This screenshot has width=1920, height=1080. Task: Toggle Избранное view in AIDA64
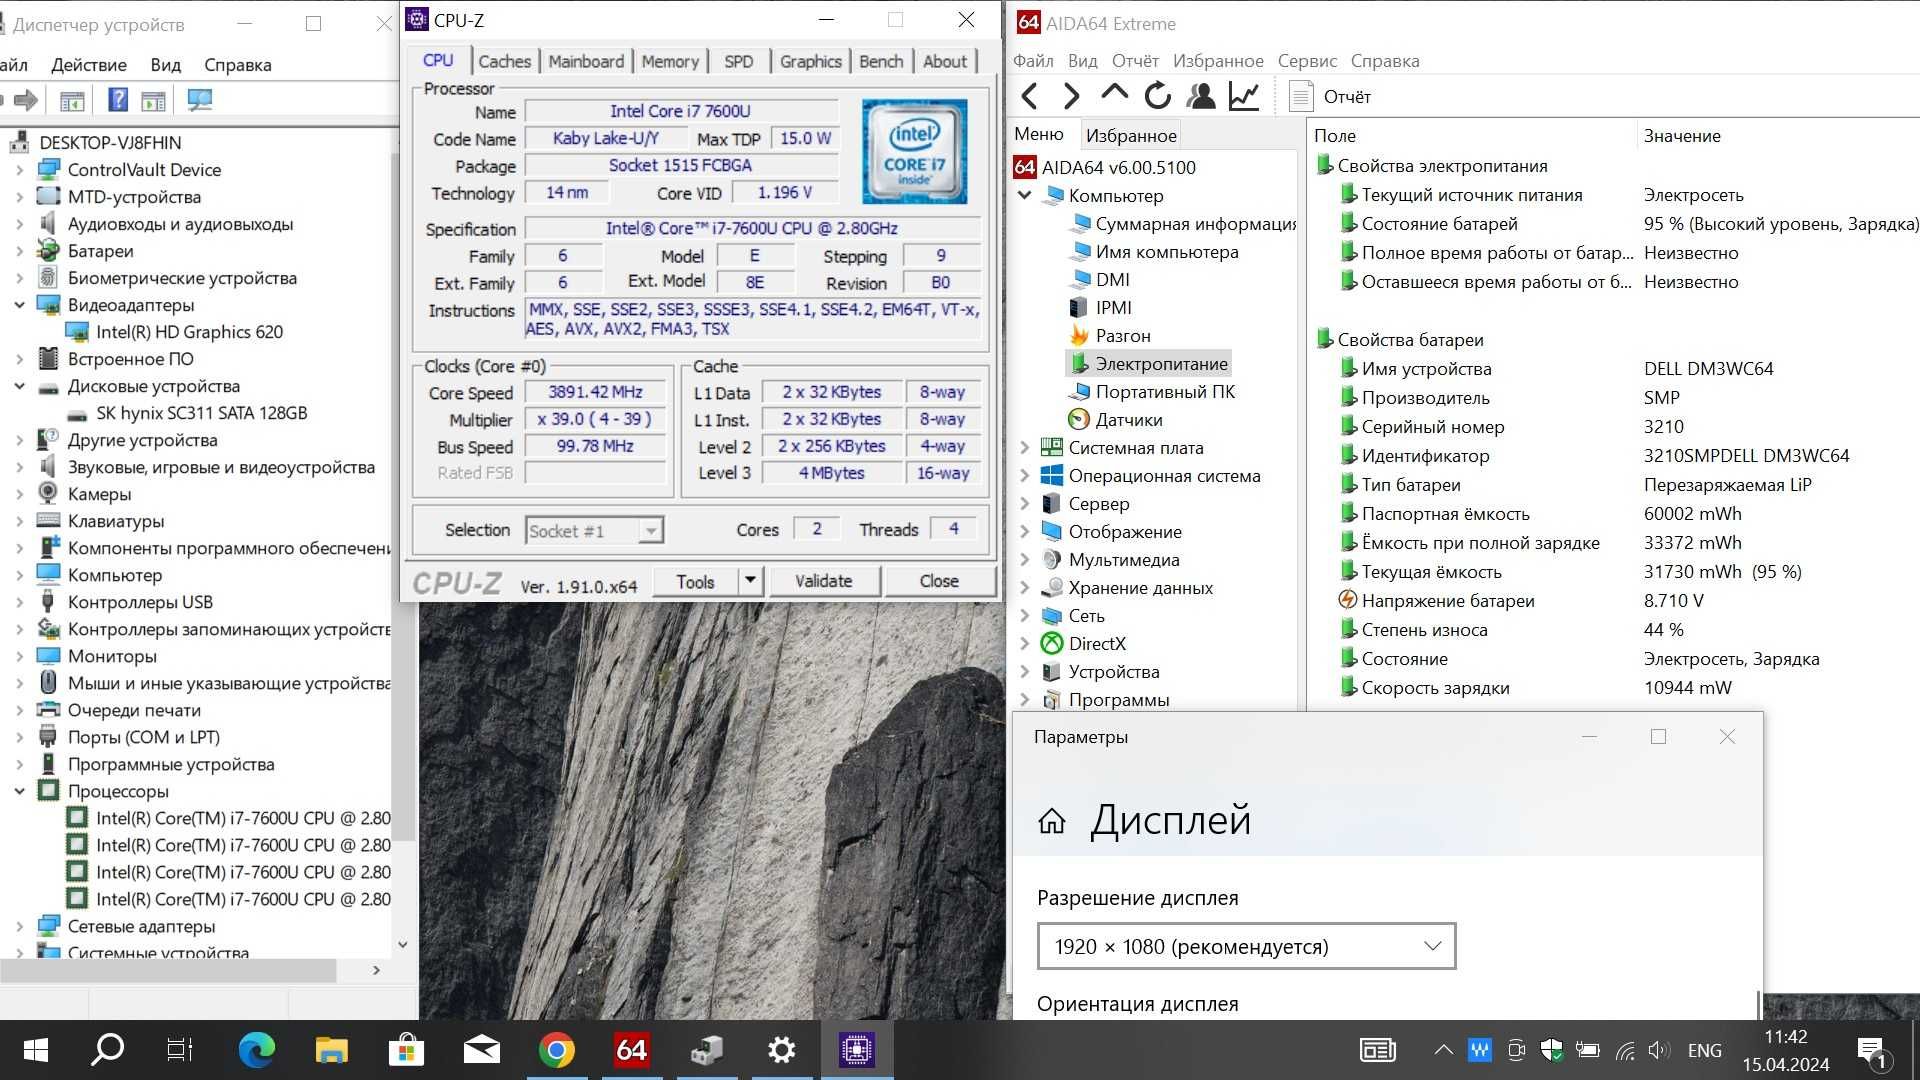[1131, 135]
